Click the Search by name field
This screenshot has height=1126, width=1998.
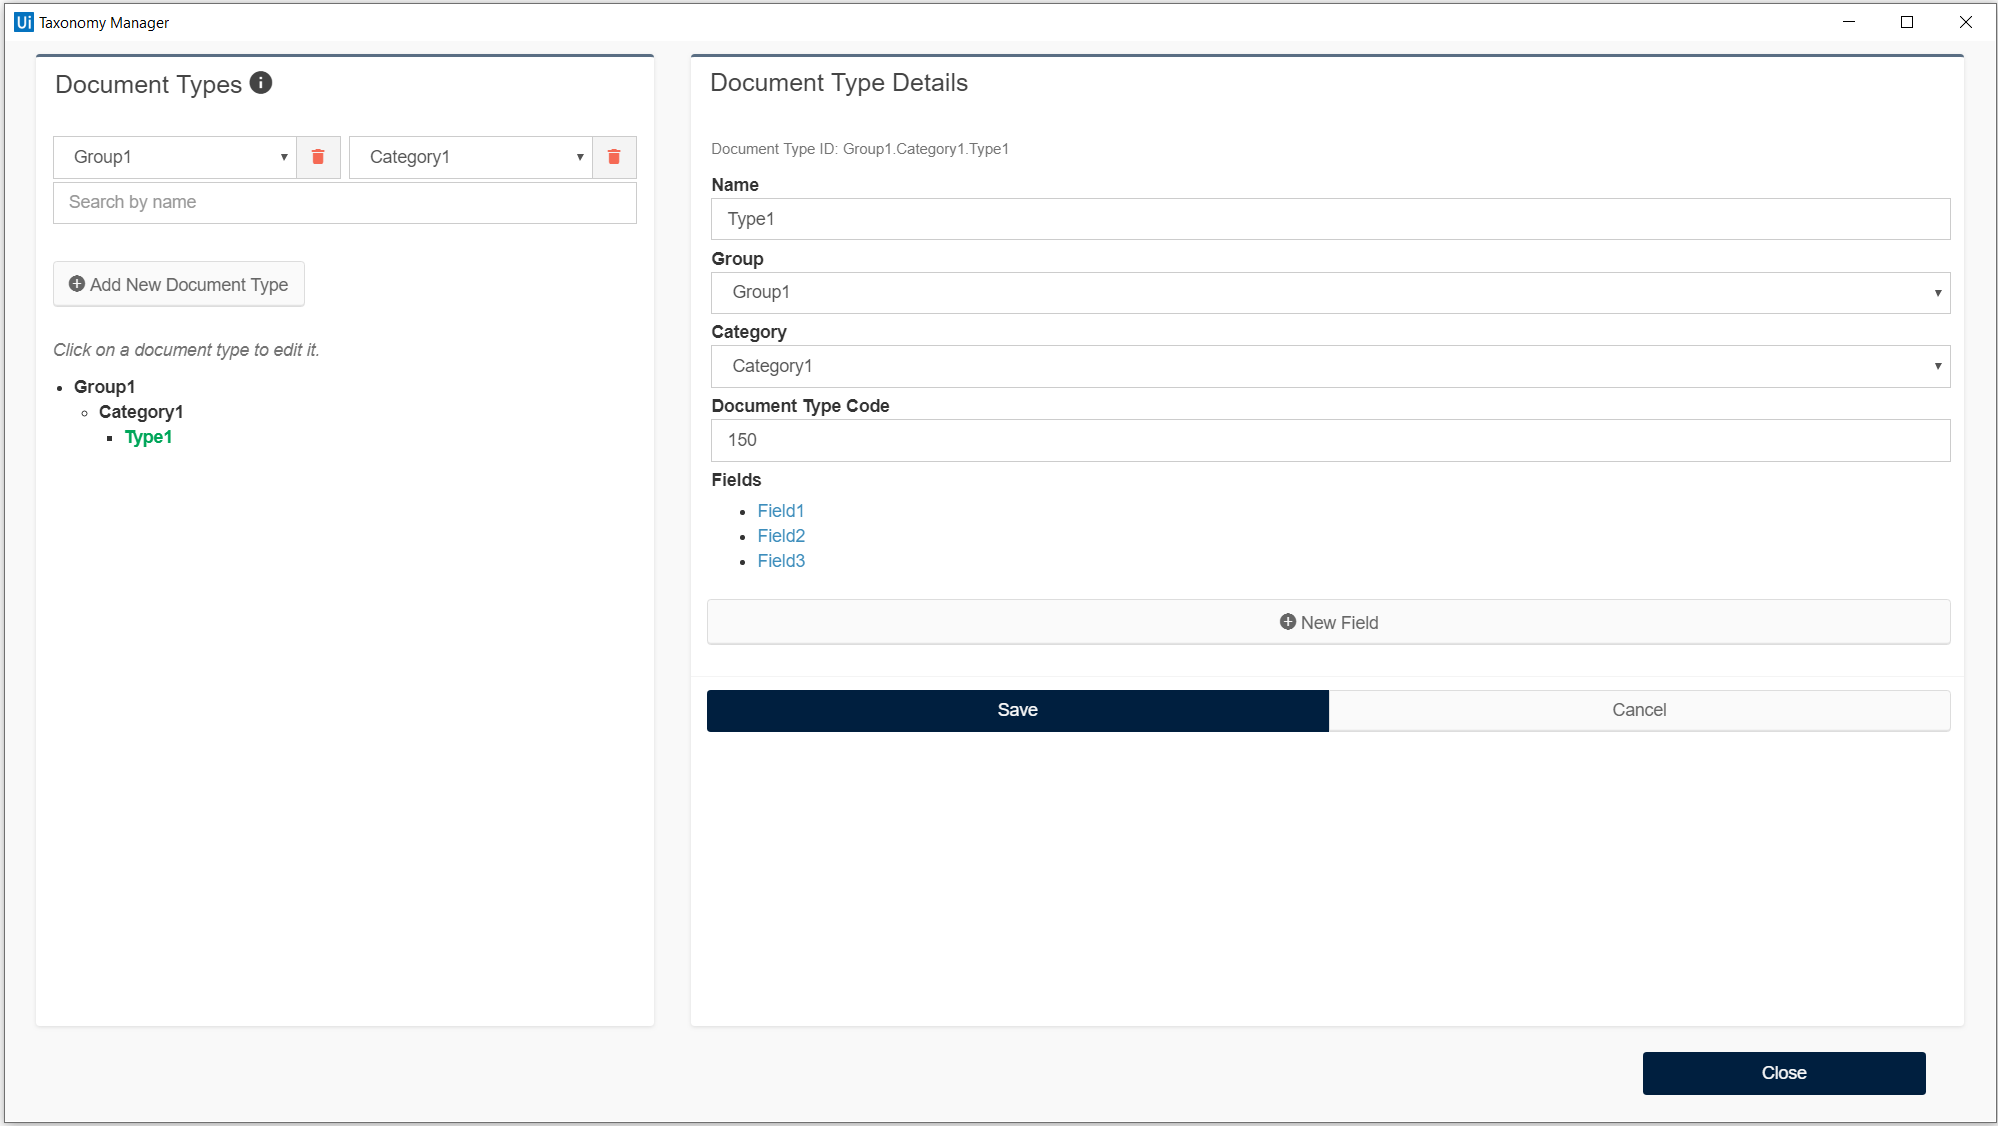pos(344,202)
